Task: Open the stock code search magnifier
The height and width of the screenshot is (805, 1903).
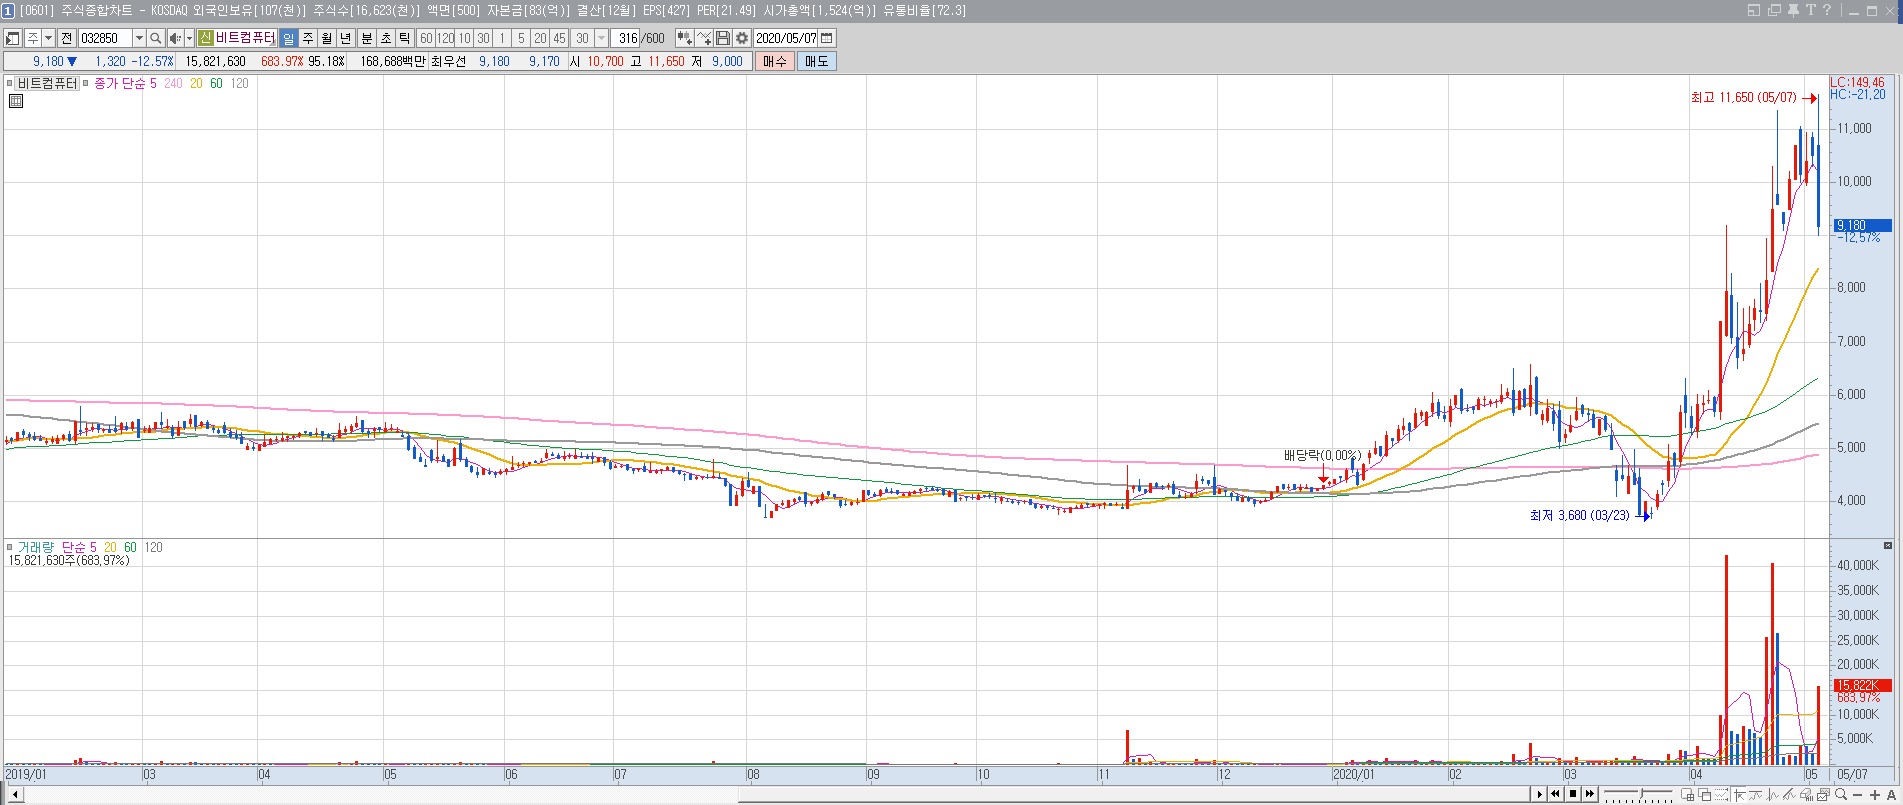Action: [156, 38]
